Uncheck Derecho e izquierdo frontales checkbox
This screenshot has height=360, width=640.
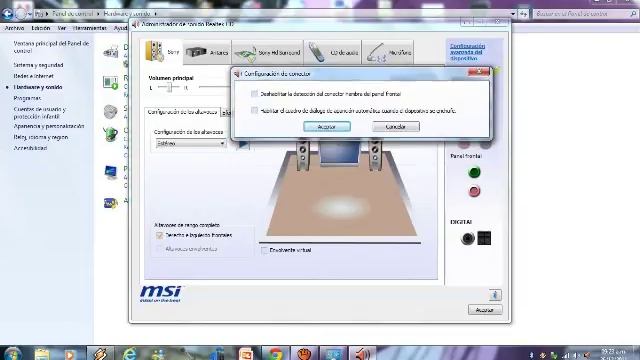(x=159, y=235)
